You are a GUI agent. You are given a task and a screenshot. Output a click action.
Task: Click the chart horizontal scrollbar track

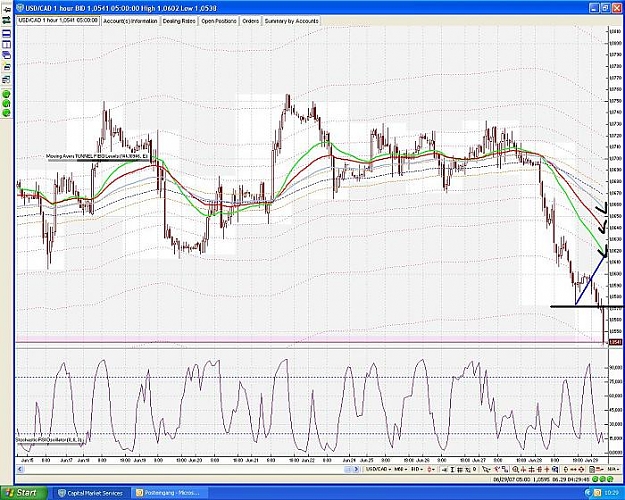pyautogui.click(x=183, y=470)
